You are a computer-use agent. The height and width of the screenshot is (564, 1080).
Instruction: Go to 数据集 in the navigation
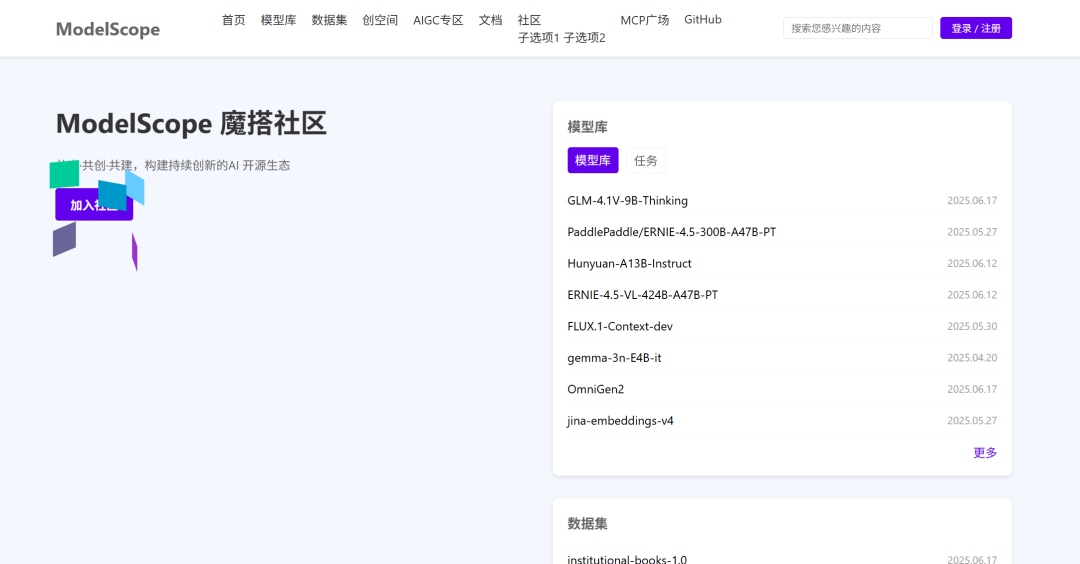329,20
